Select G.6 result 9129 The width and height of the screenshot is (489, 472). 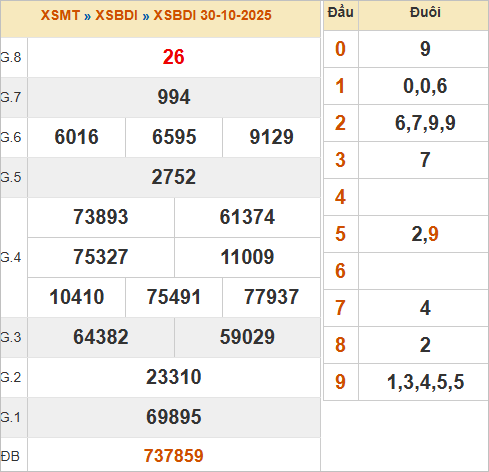271,137
